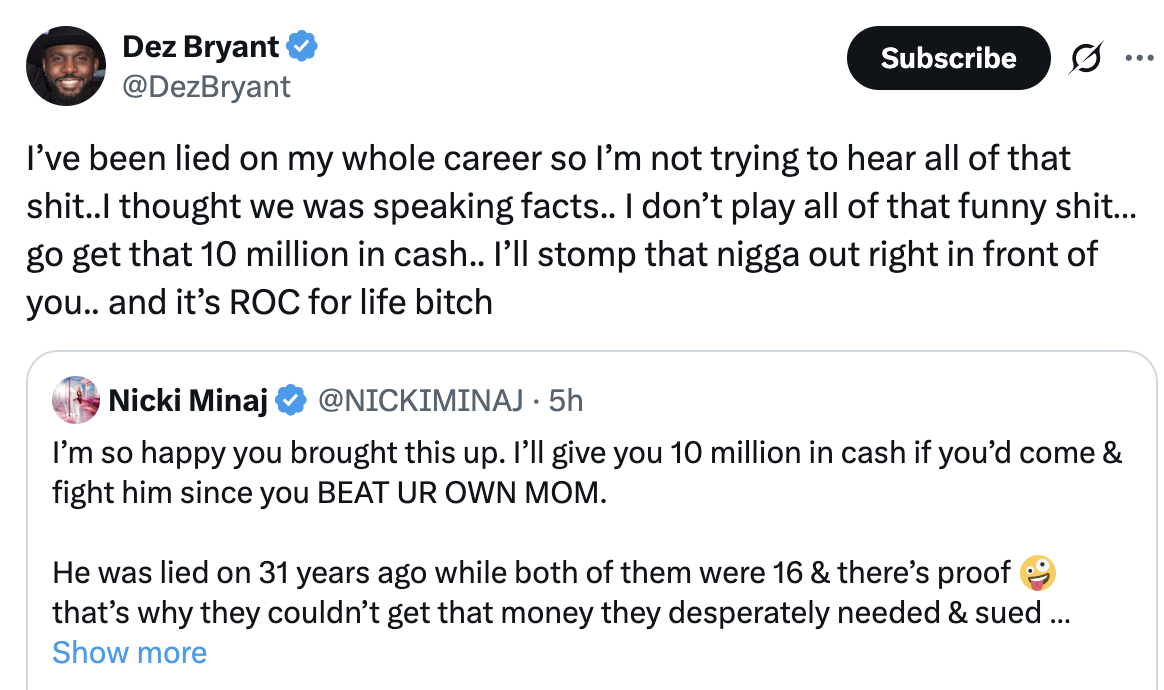The width and height of the screenshot is (1164, 690).
Task: Open the three-dot more options menu
Action: tap(1140, 58)
